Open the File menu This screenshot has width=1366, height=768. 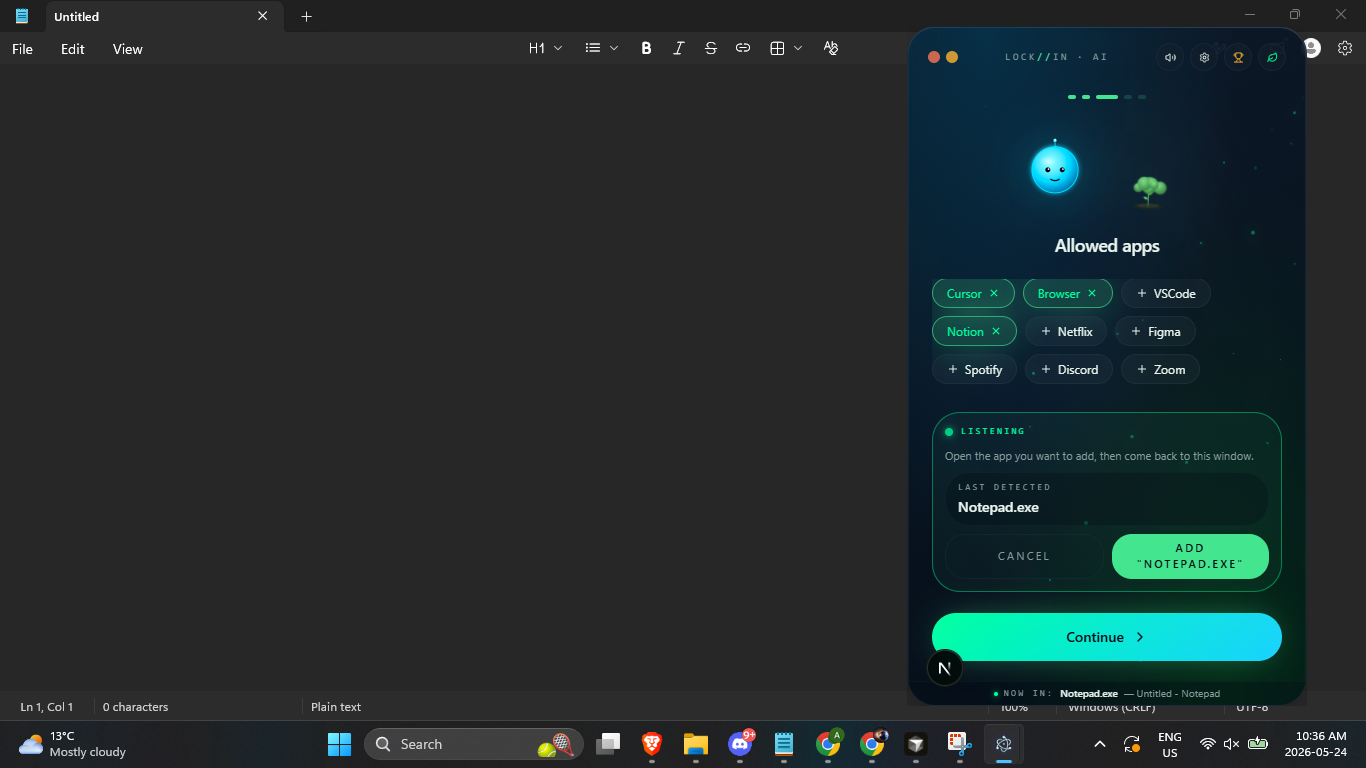pyautogui.click(x=22, y=49)
